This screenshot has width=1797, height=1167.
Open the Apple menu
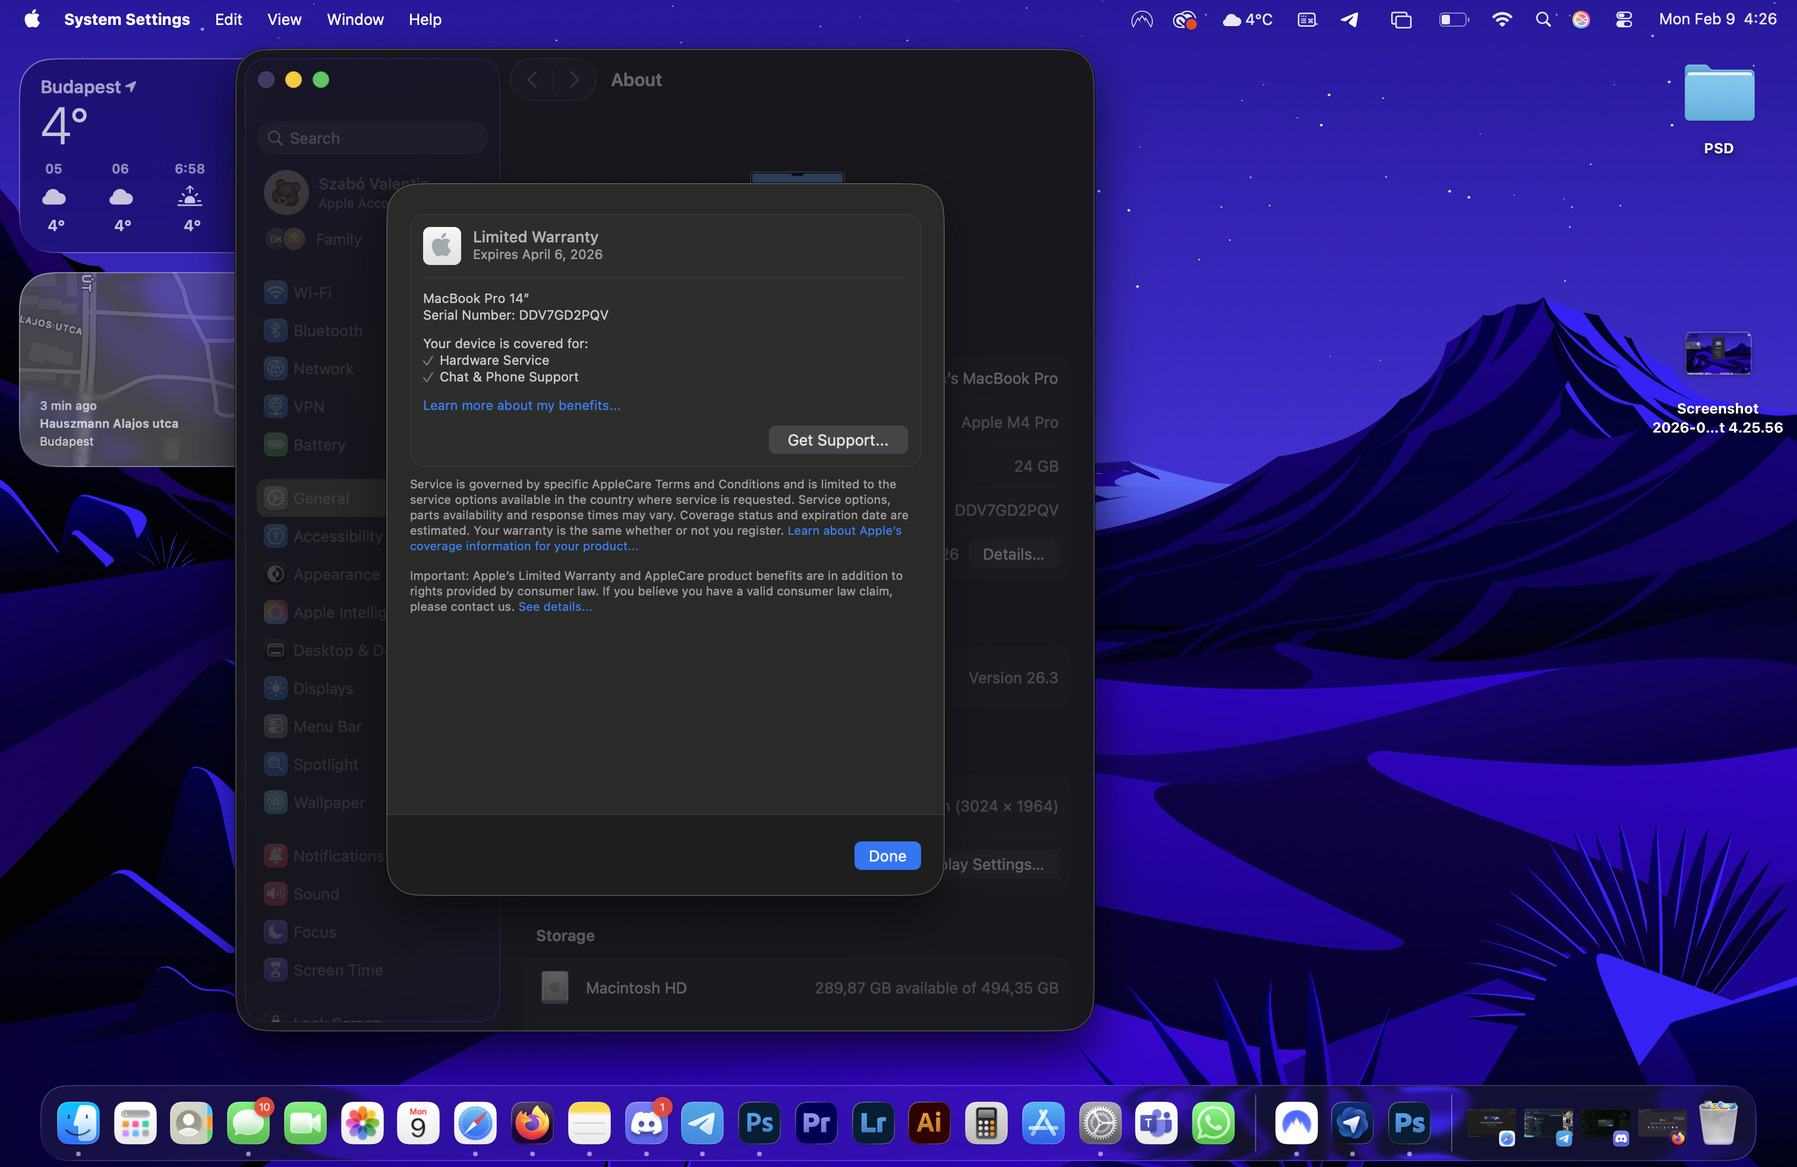coord(32,19)
